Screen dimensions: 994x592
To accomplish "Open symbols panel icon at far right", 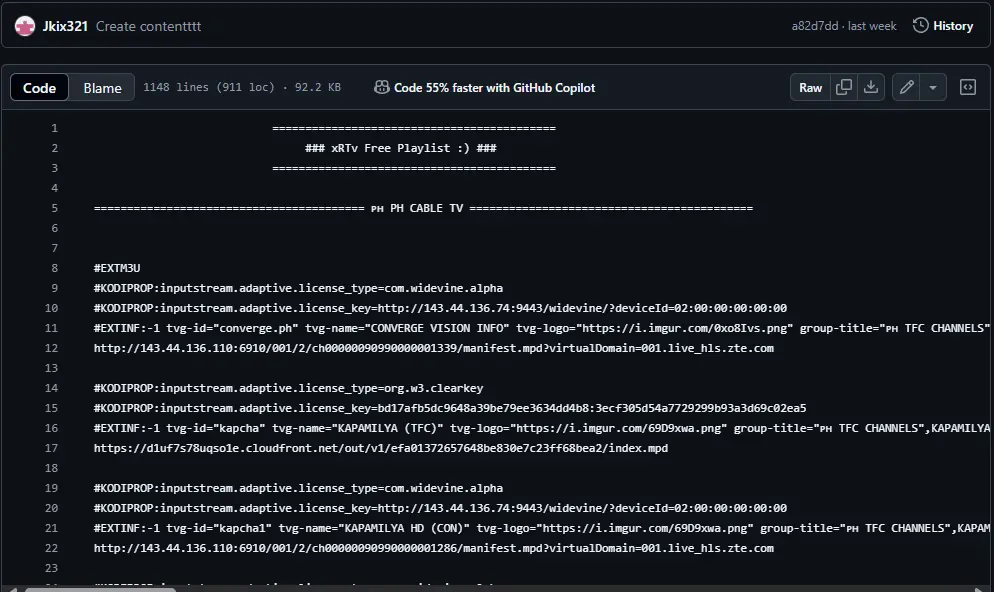I will pyautogui.click(x=967, y=87).
